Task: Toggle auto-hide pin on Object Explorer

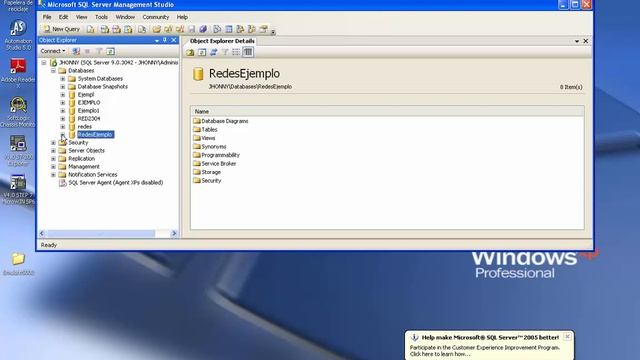Action: tap(165, 40)
